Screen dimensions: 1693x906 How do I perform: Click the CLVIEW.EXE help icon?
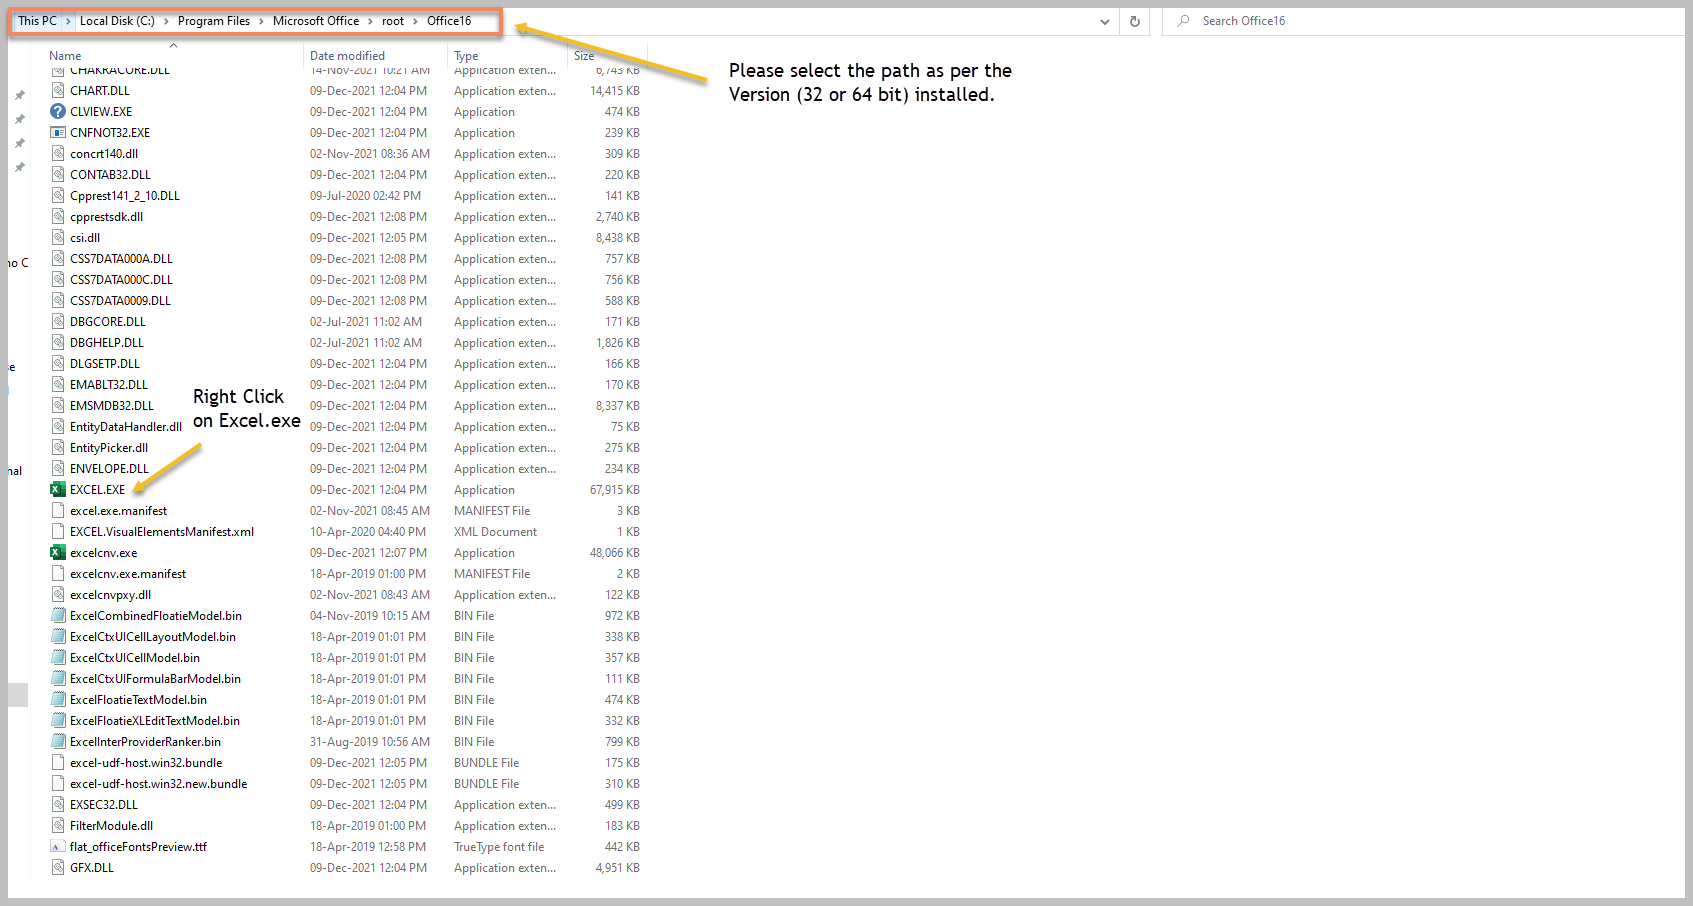(58, 112)
